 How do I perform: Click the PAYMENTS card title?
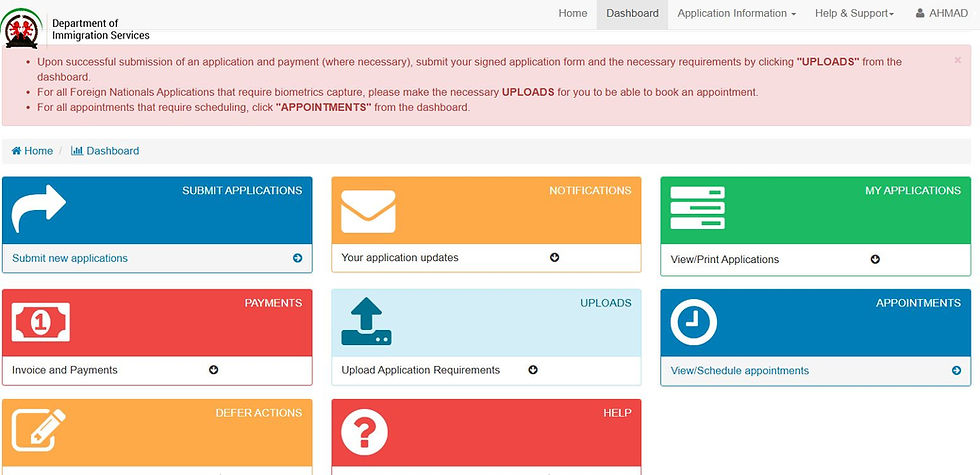[x=273, y=303]
